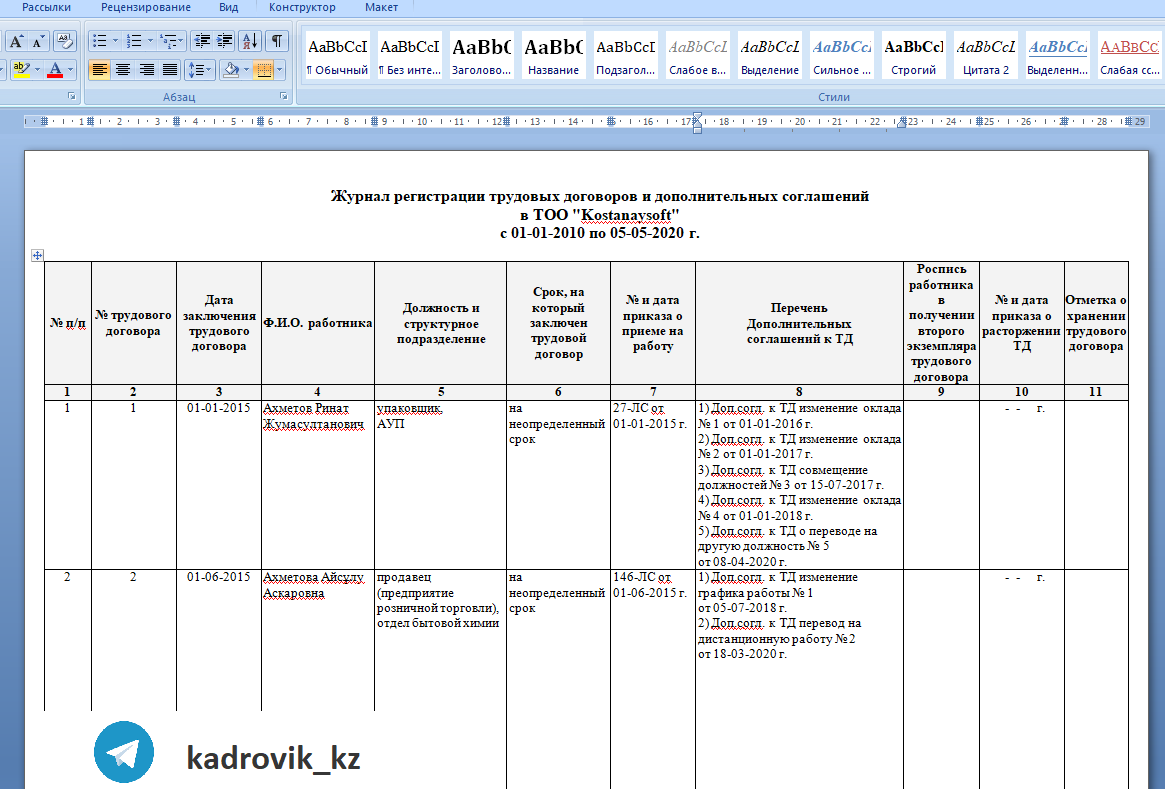
Task: Sort text with the A-Я sort icon
Action: pyautogui.click(x=250, y=41)
